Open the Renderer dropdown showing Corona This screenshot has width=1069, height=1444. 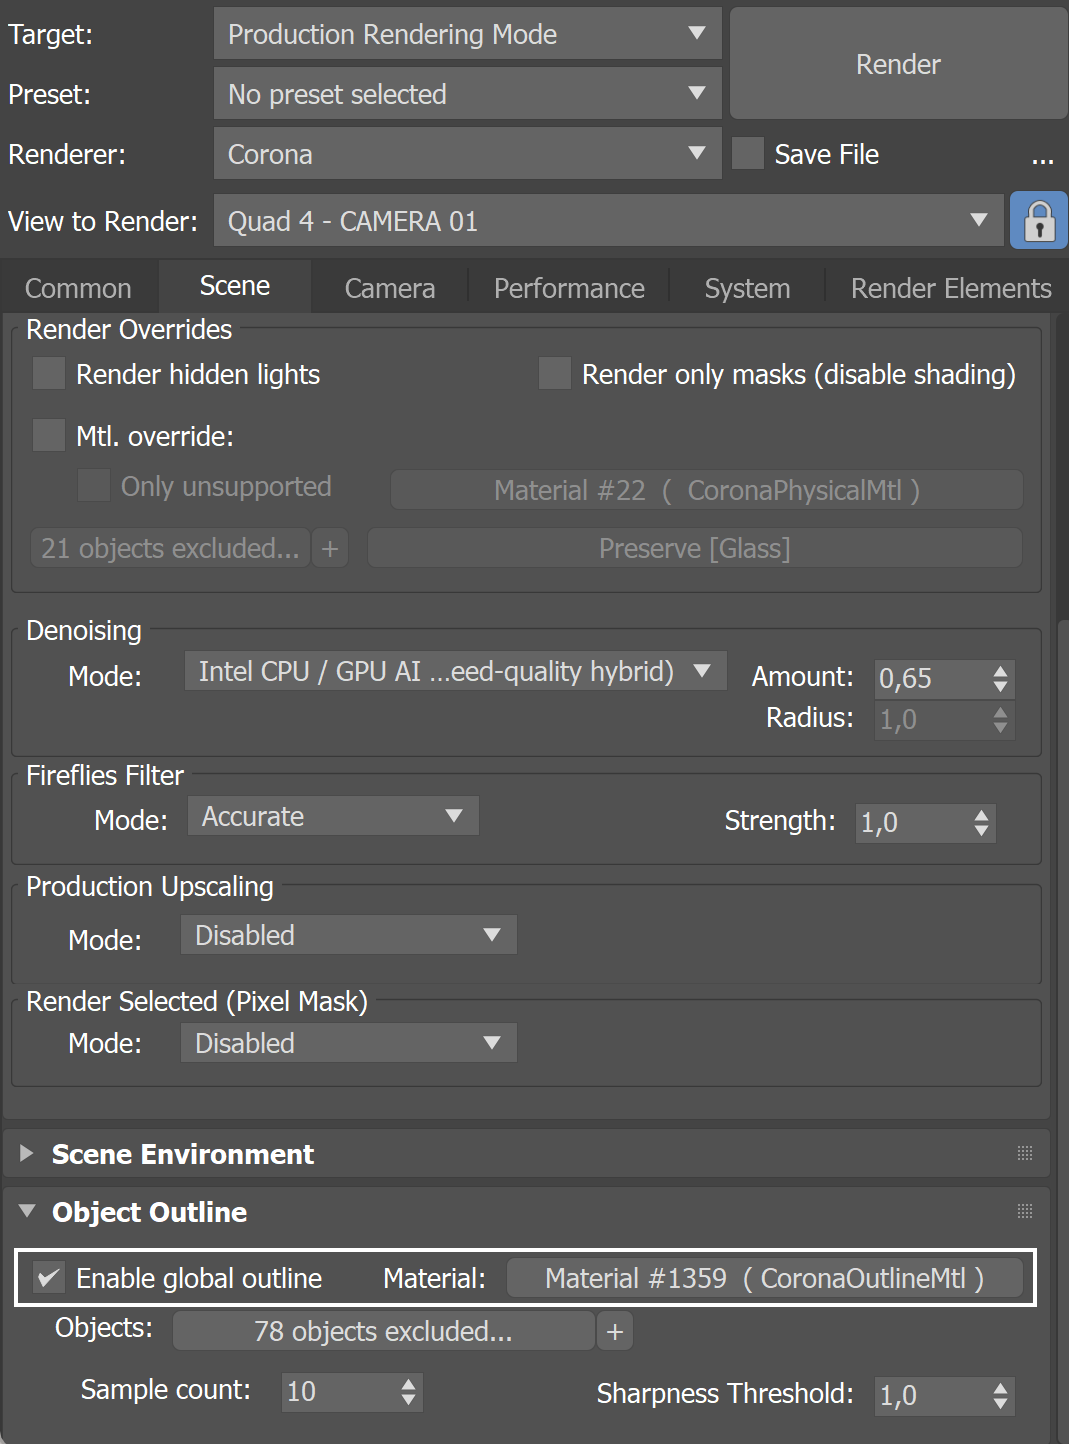click(467, 154)
